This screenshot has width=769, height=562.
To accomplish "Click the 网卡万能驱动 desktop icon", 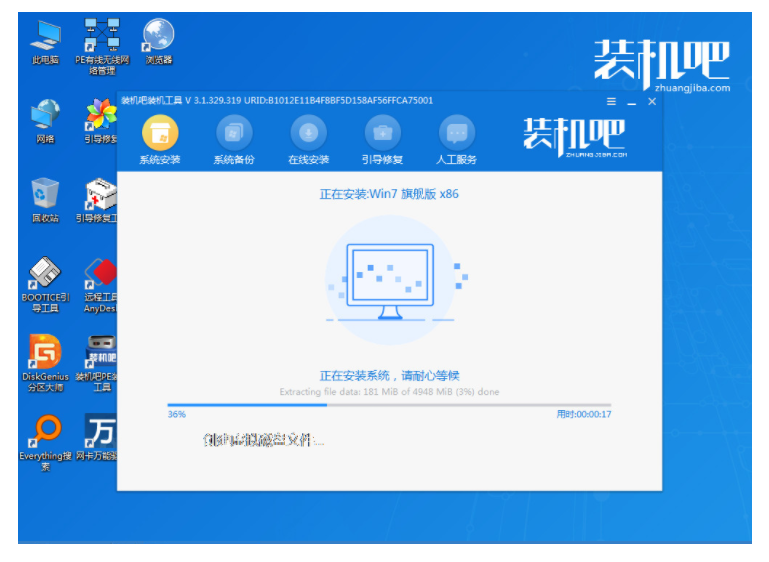I will (100, 433).
